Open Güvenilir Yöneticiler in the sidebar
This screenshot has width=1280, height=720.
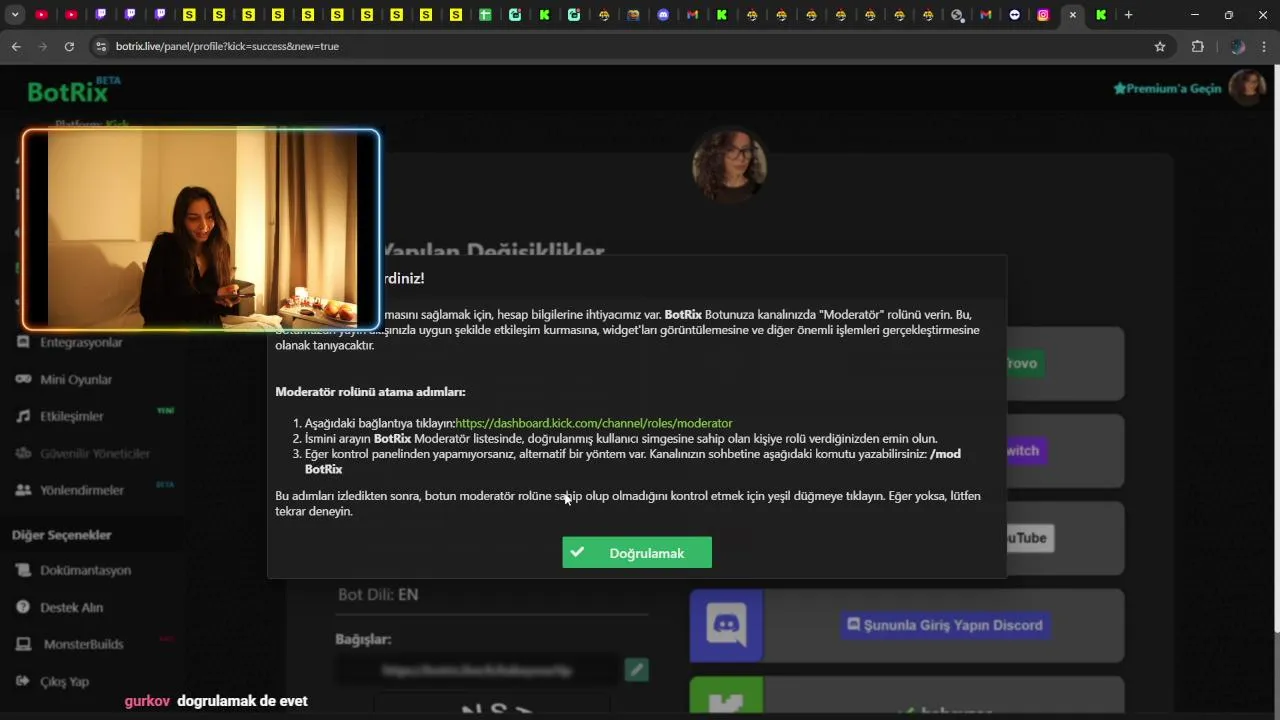point(95,453)
